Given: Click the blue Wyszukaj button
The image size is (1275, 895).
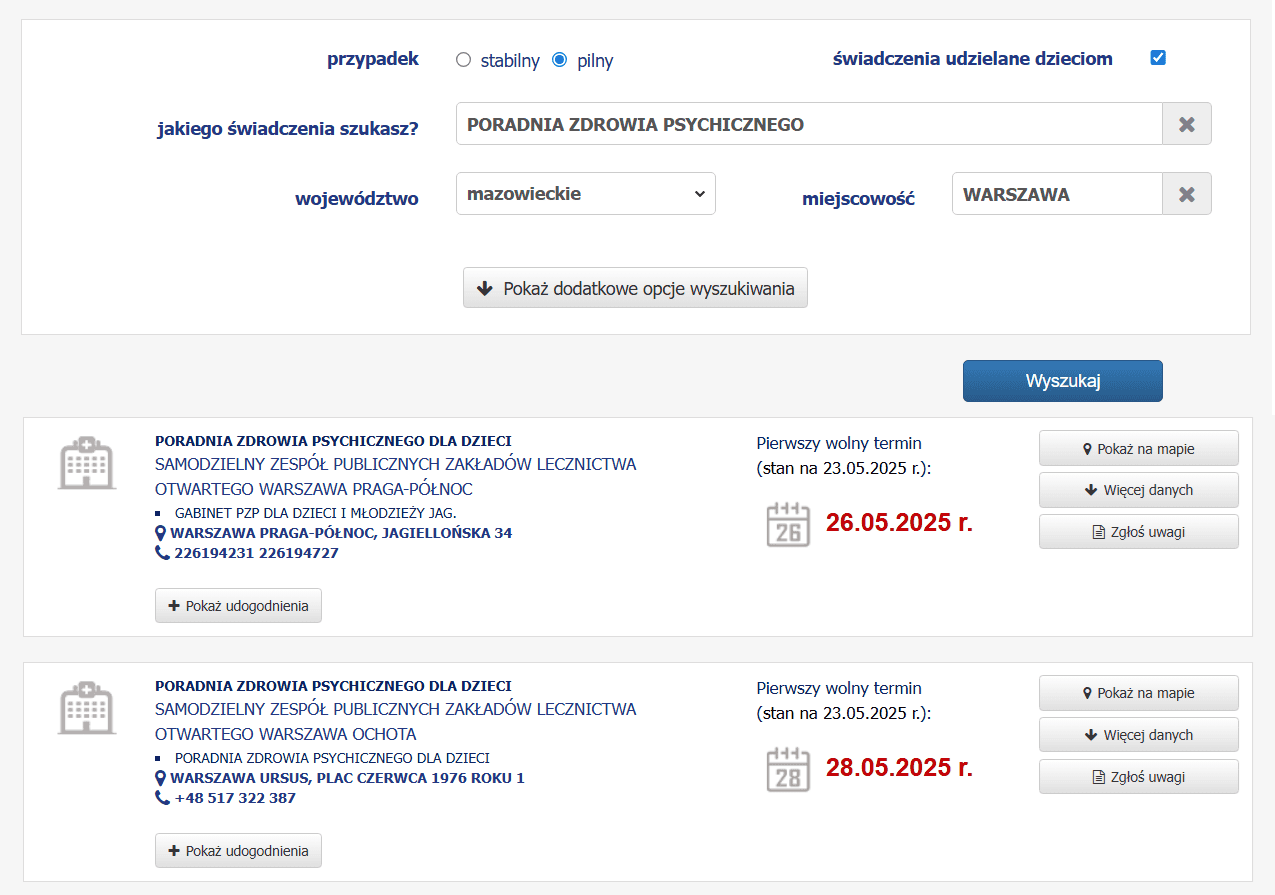Looking at the screenshot, I should pos(1063,381).
